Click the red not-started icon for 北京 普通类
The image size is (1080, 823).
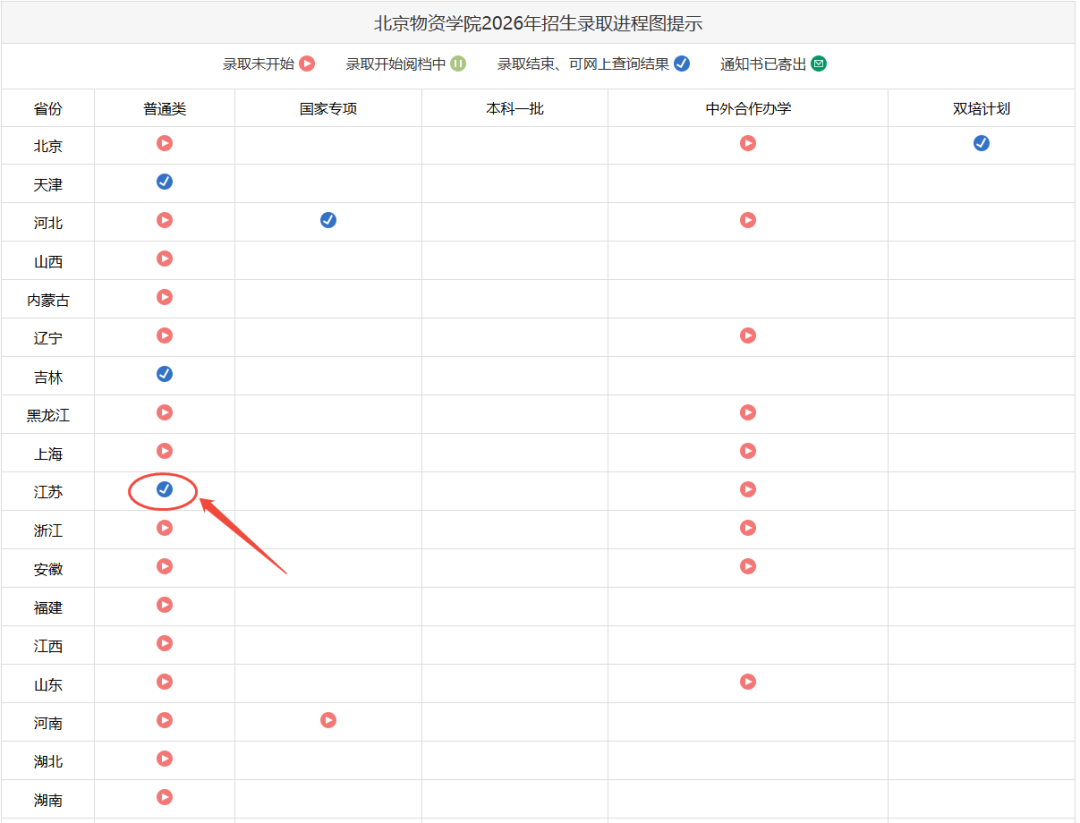point(165,143)
